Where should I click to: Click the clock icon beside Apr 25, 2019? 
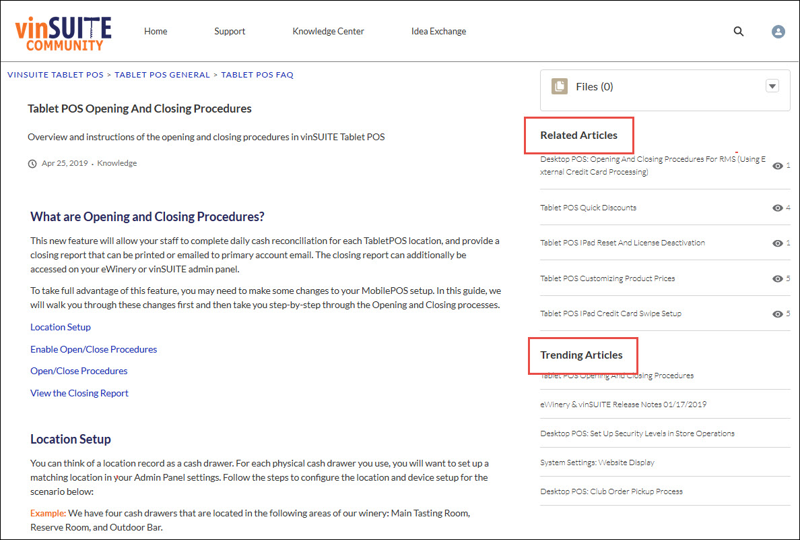click(x=32, y=164)
